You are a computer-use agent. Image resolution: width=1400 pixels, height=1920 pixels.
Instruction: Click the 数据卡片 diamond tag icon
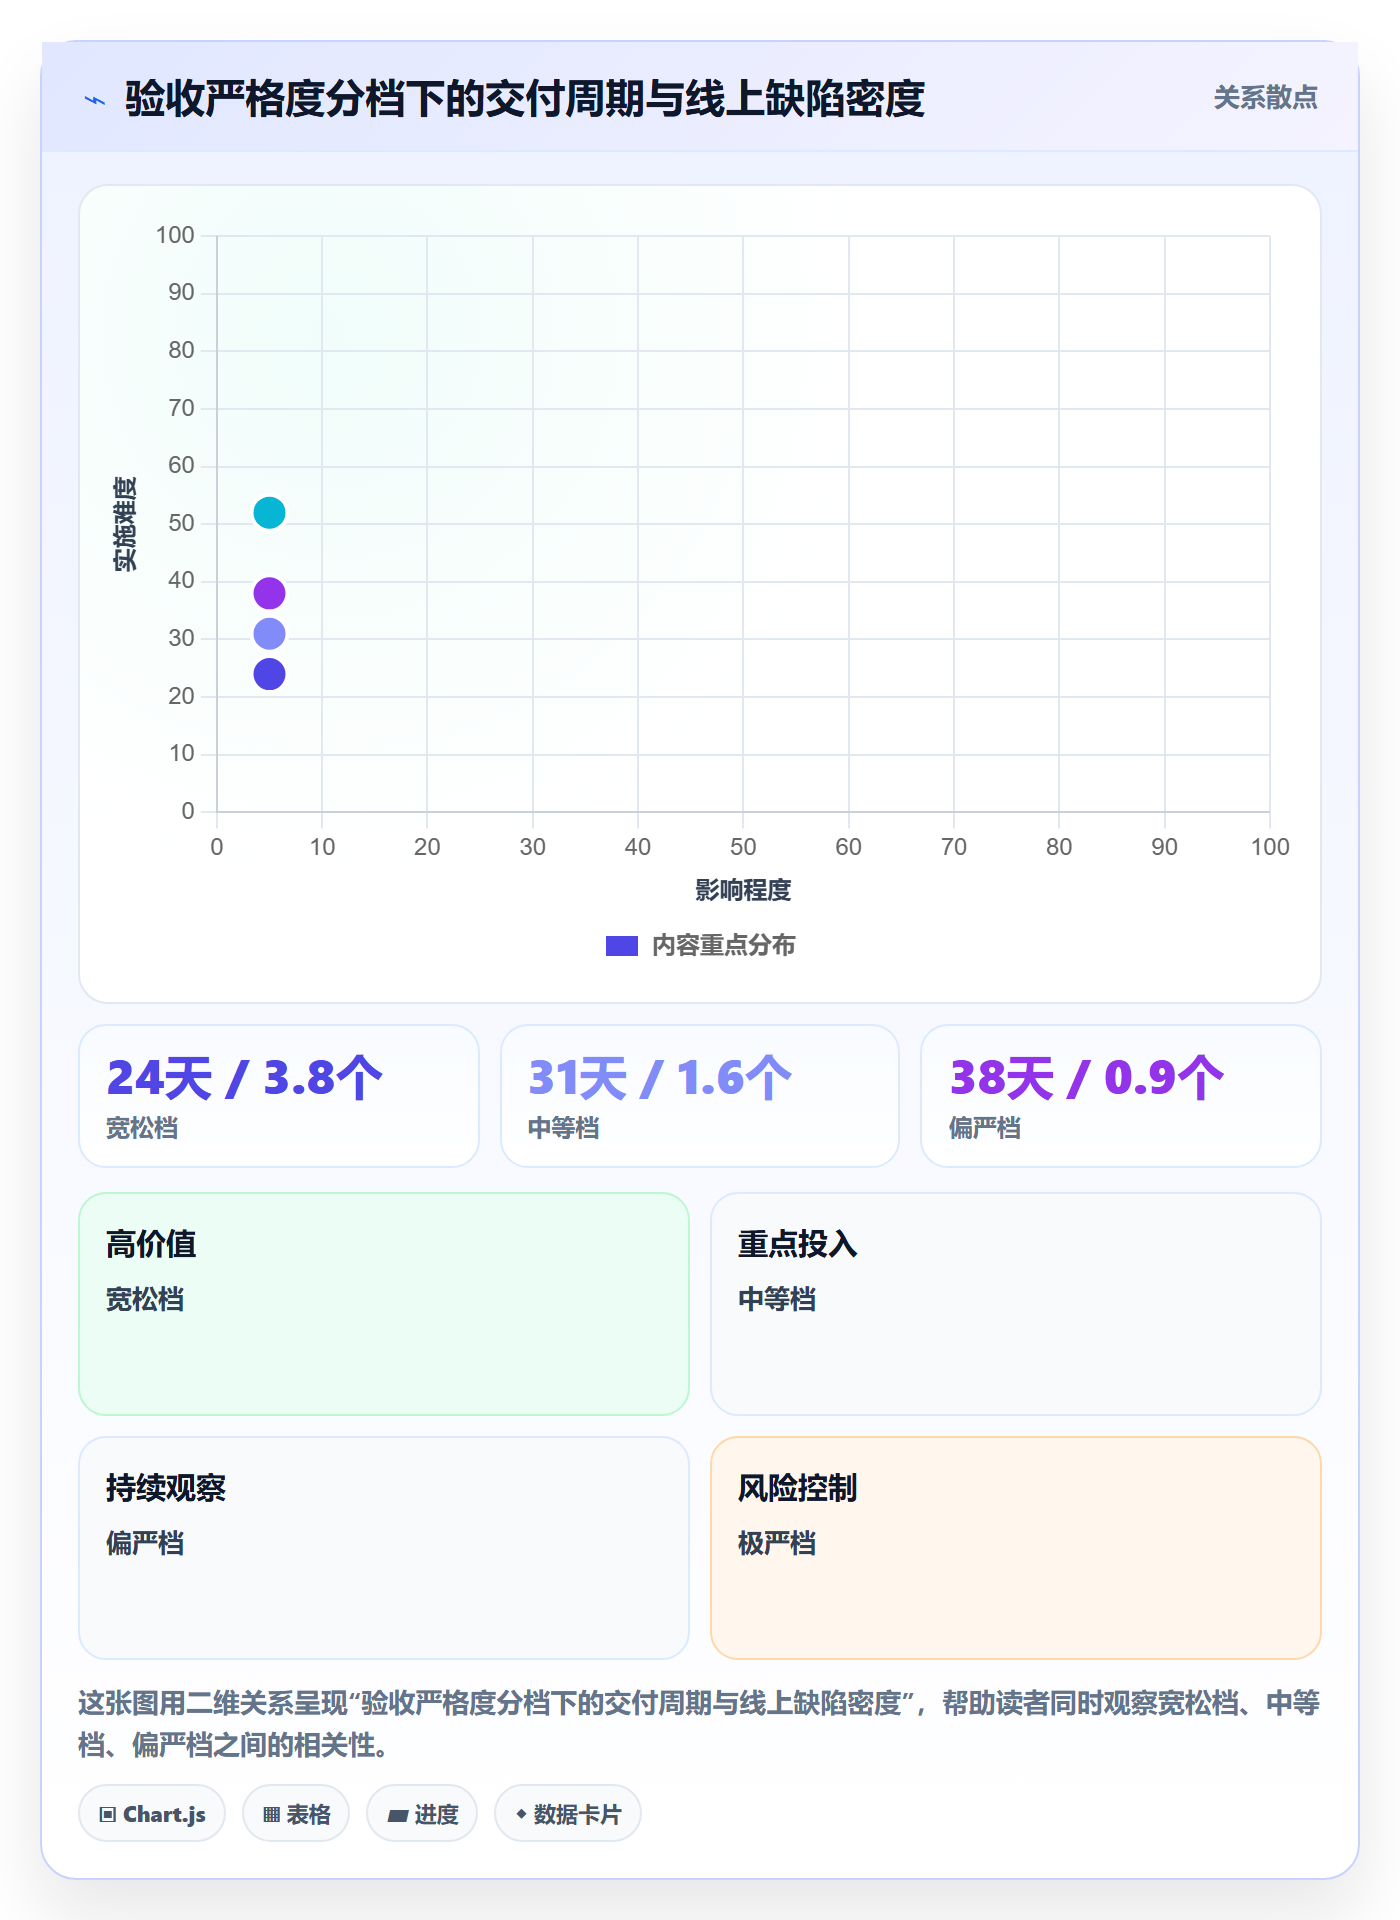[x=521, y=1814]
